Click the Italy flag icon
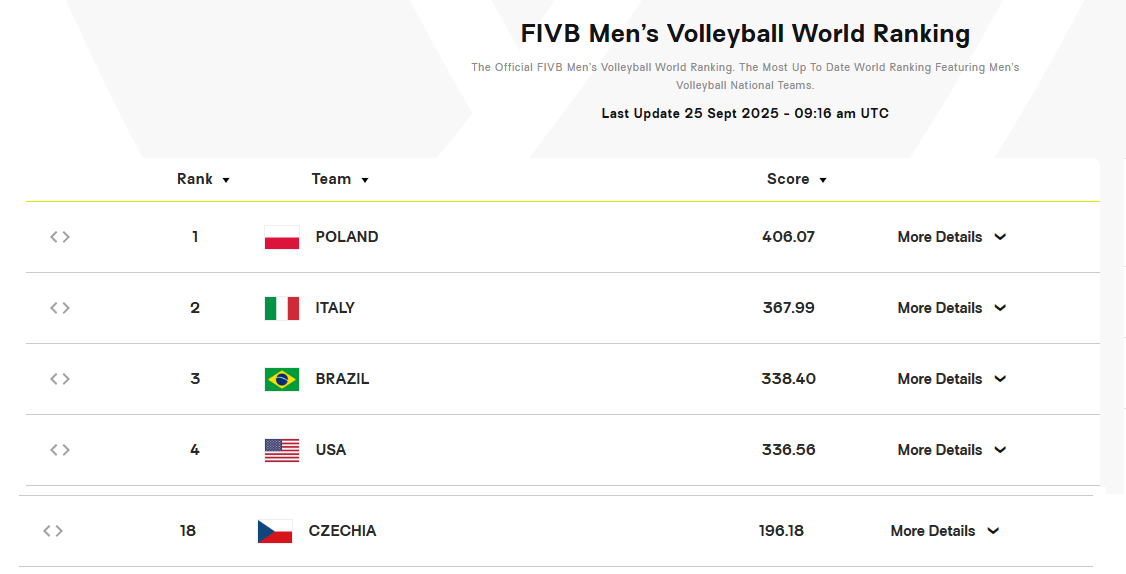Viewport: 1126px width, 574px height. pos(282,308)
